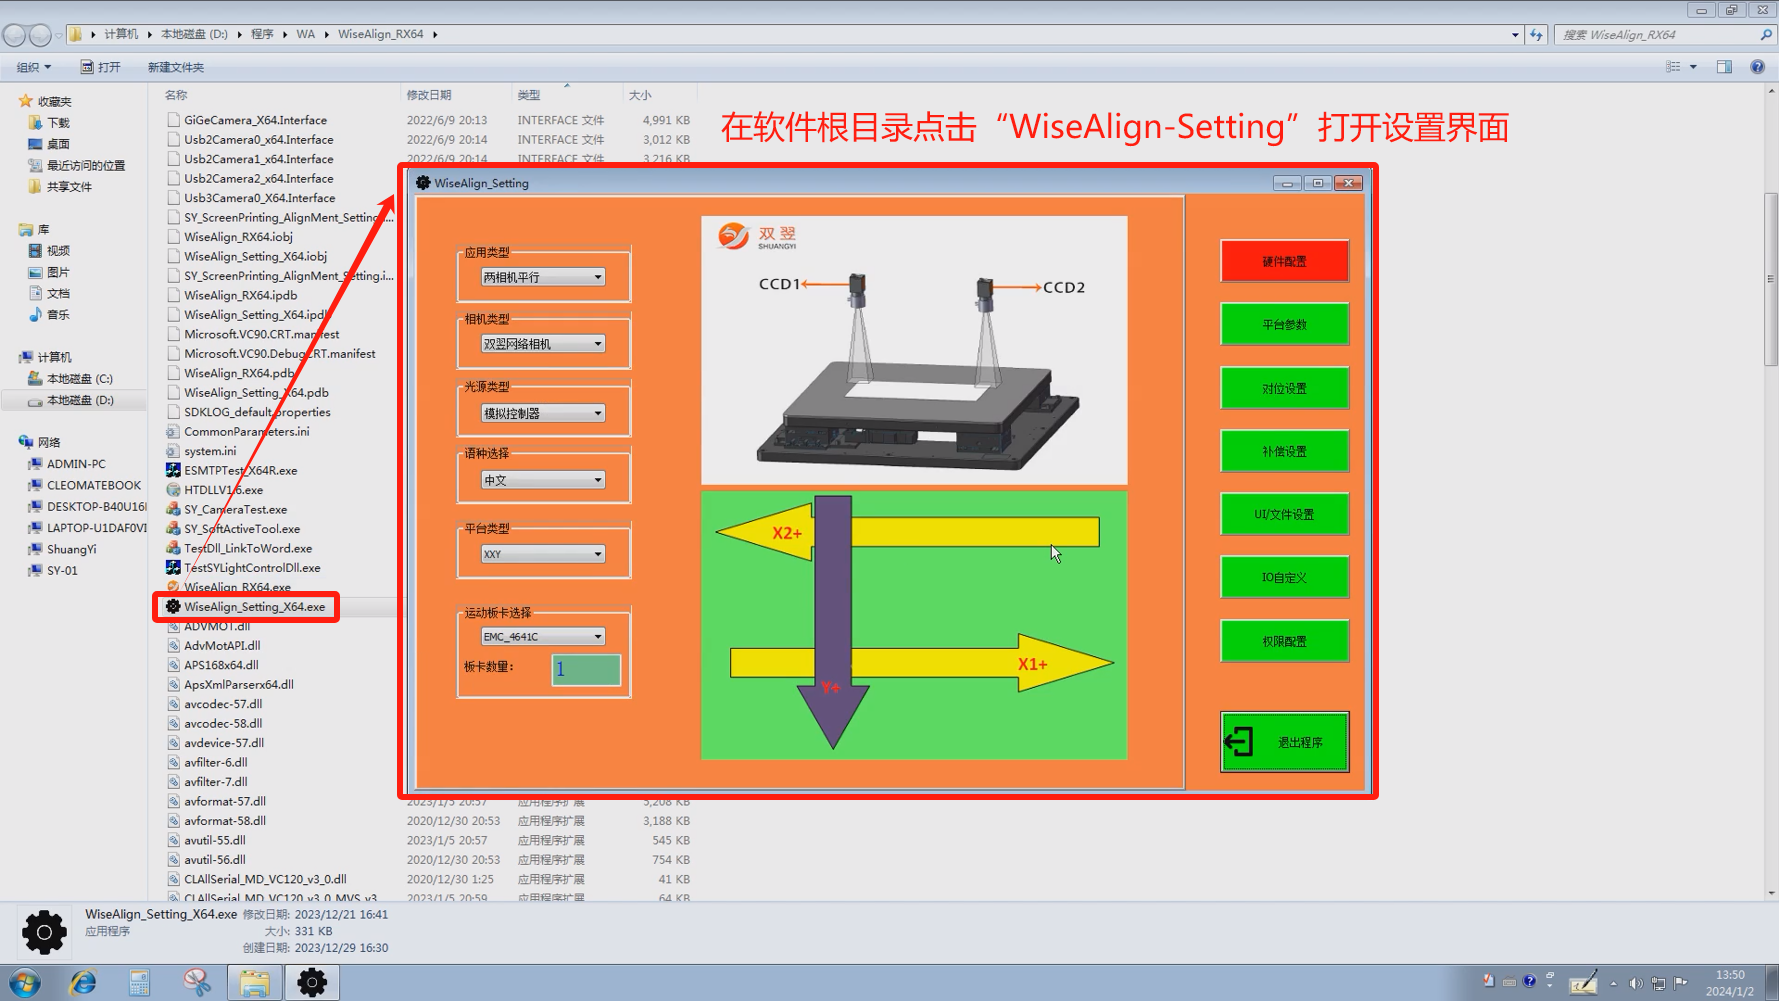Image resolution: width=1779 pixels, height=1001 pixels.
Task: Open Internet Explorer from the taskbar
Action: coord(82,983)
